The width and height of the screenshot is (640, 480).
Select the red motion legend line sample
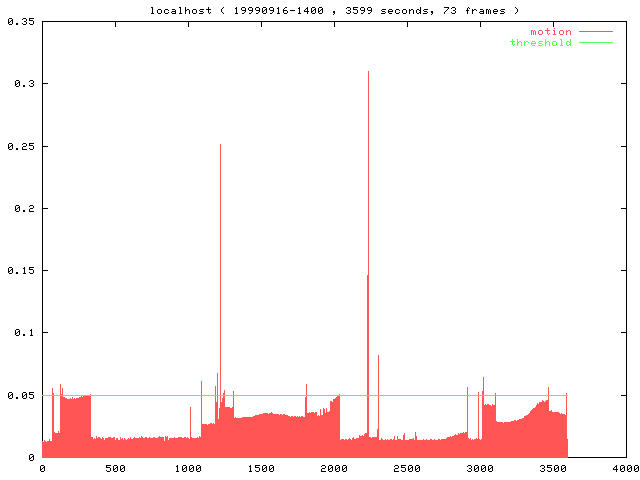596,32
